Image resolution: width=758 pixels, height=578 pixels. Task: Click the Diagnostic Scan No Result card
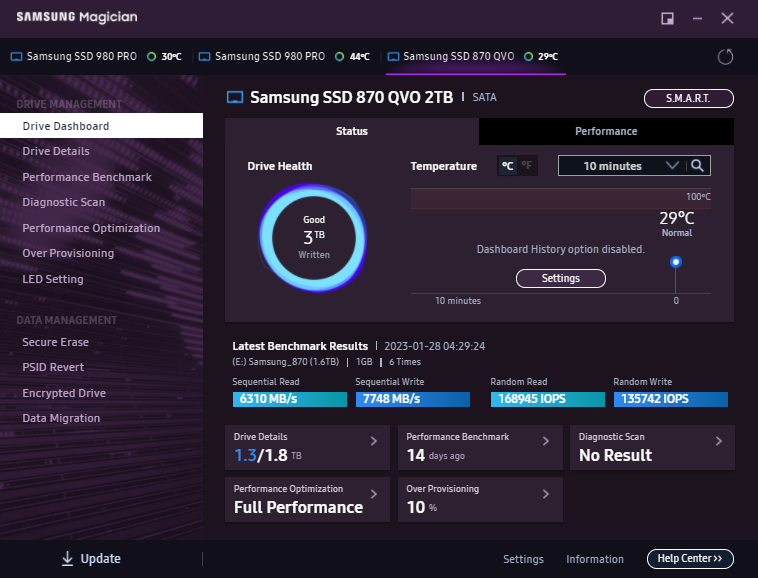tap(653, 448)
